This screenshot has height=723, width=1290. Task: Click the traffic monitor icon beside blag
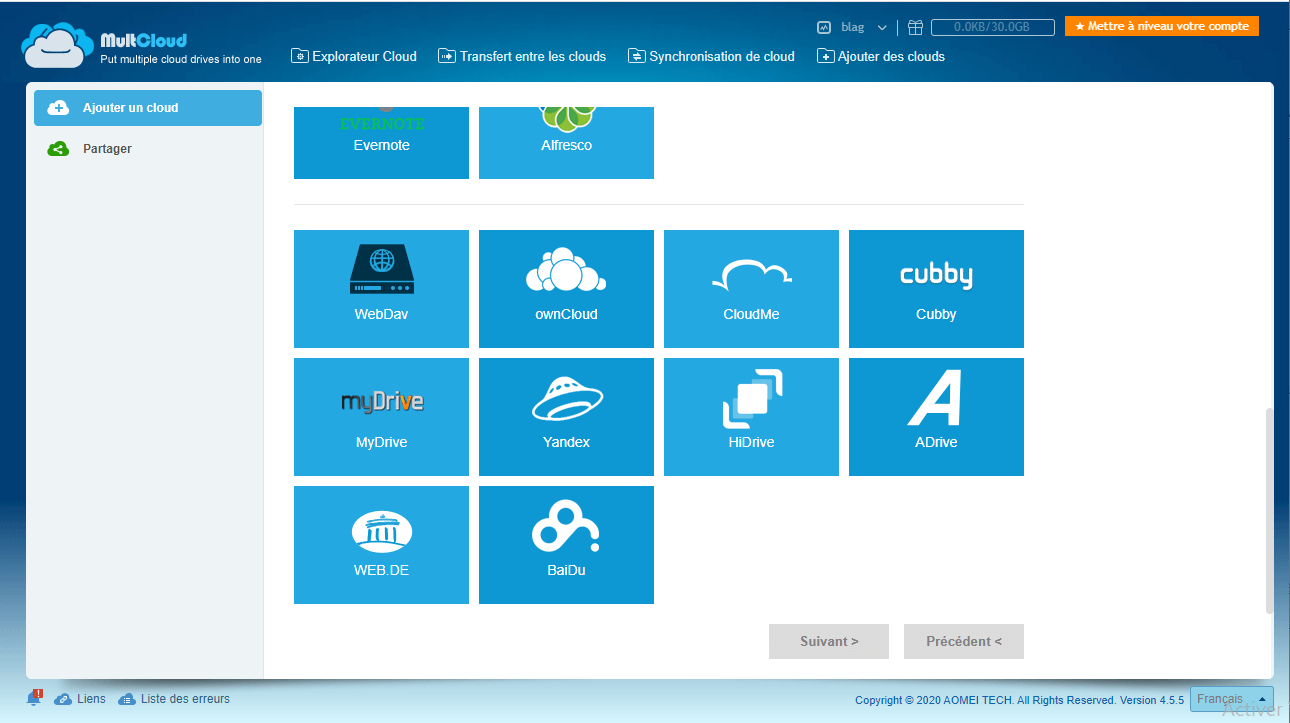824,28
